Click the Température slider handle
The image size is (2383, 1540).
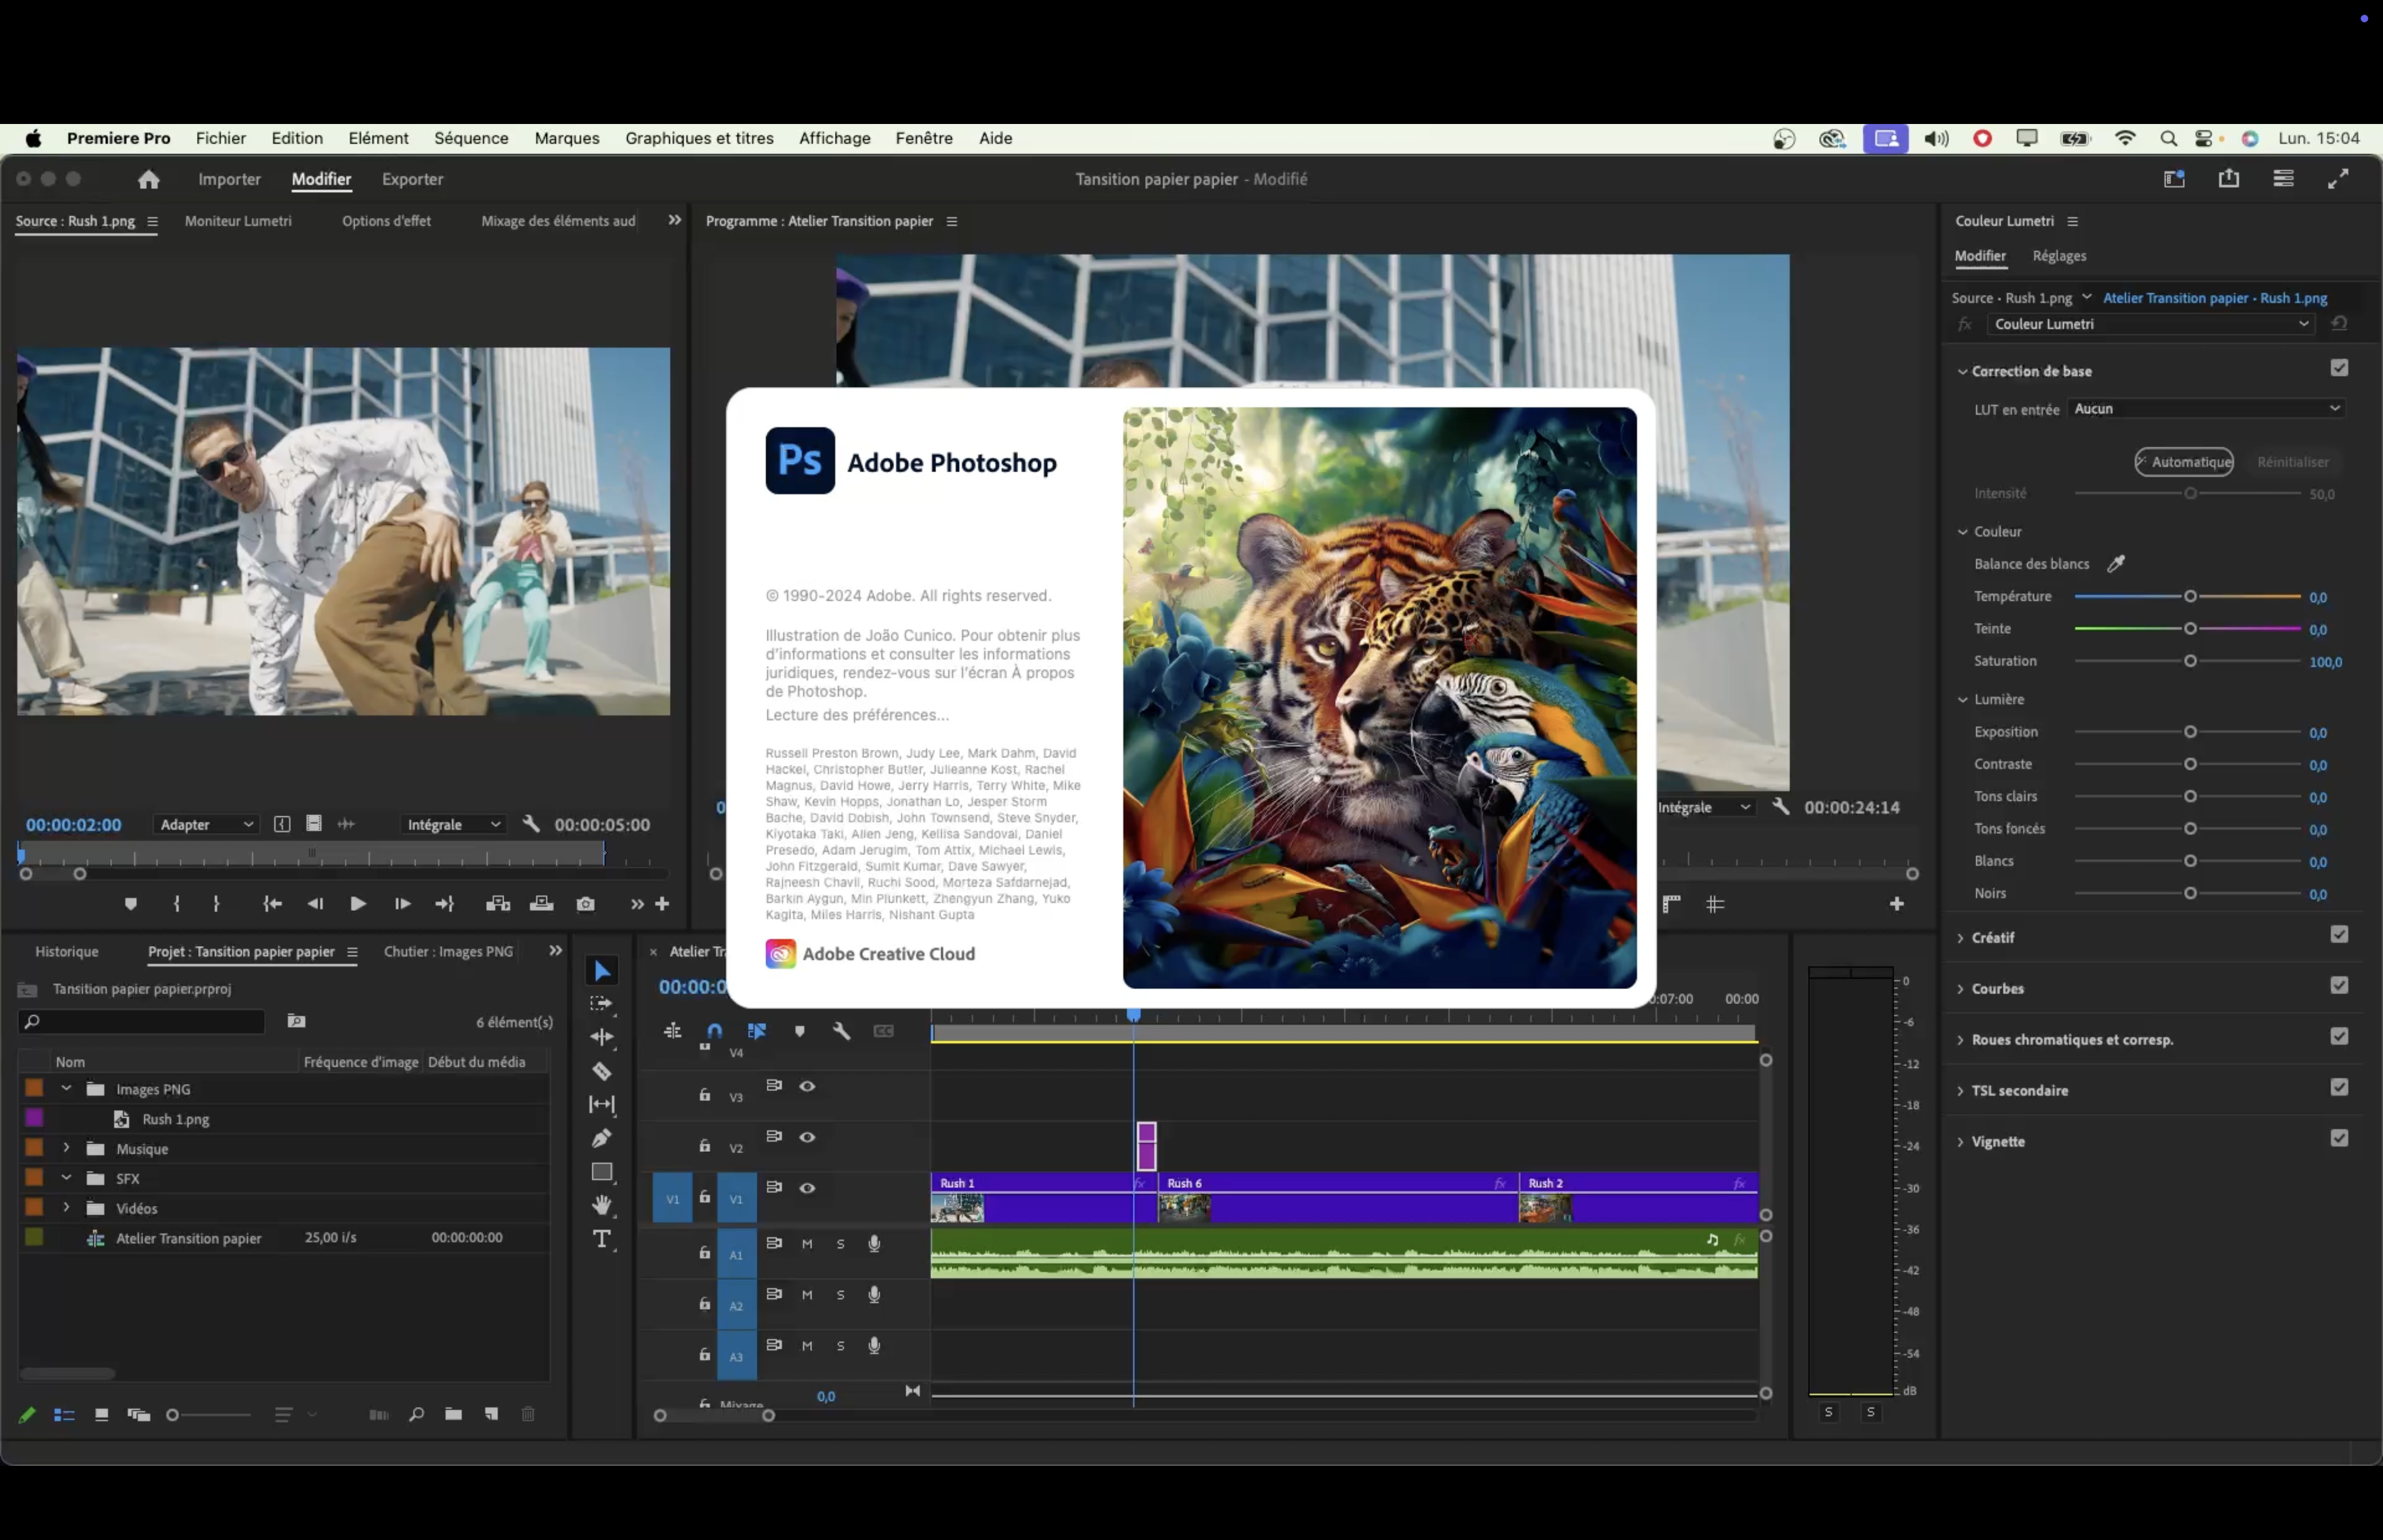pyautogui.click(x=2190, y=597)
